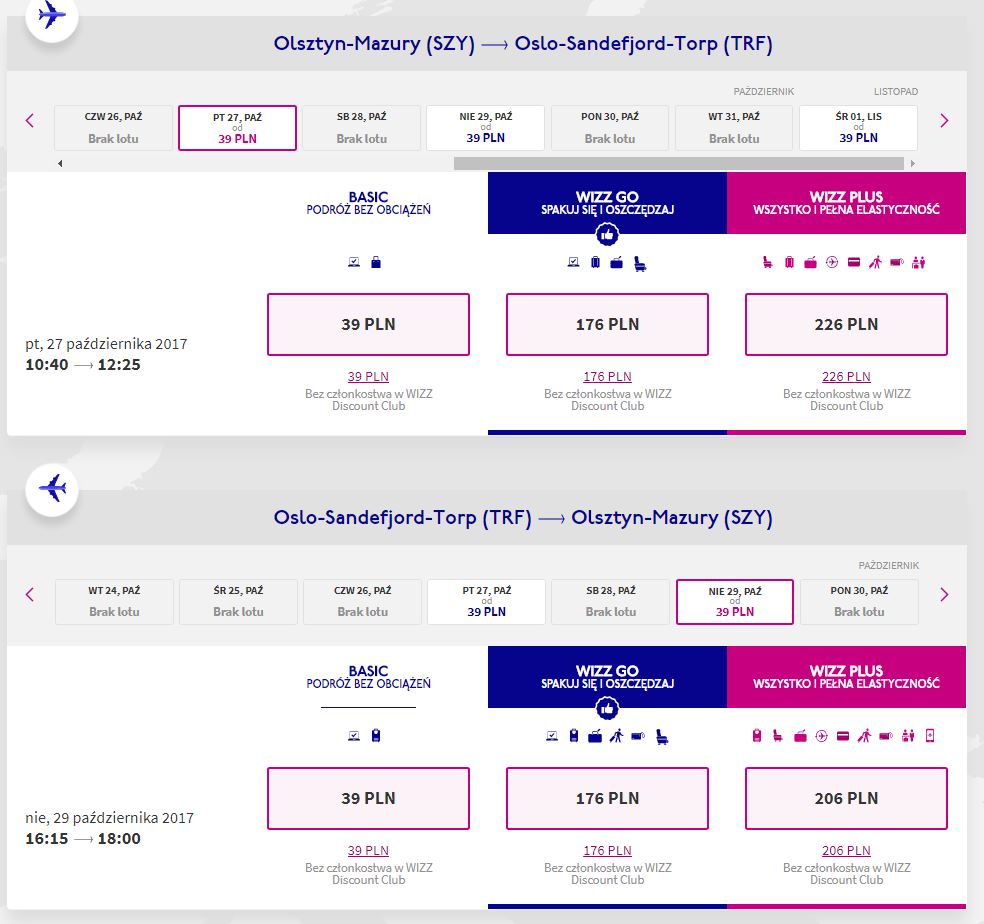The height and width of the screenshot is (924, 984).
Task: Choose the 39 PLN BASIC fare for the 10:40 flight
Action: coord(368,325)
